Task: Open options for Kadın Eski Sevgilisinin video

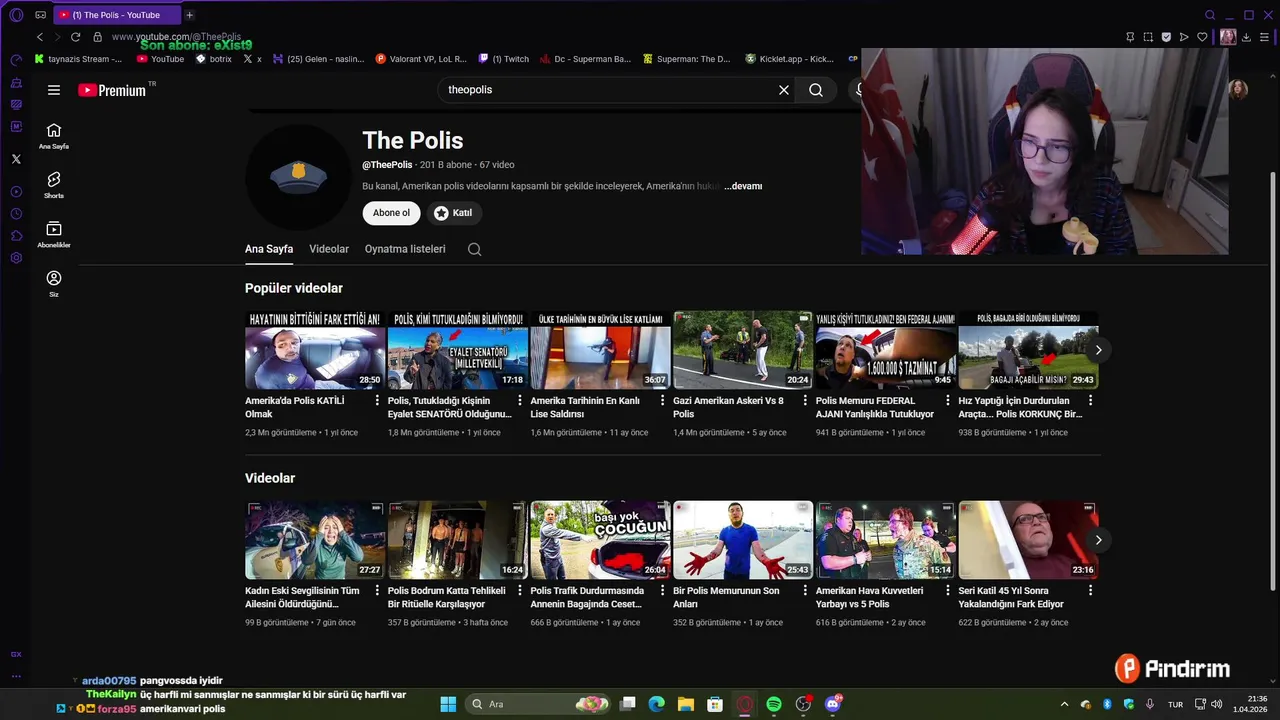Action: pos(377,591)
